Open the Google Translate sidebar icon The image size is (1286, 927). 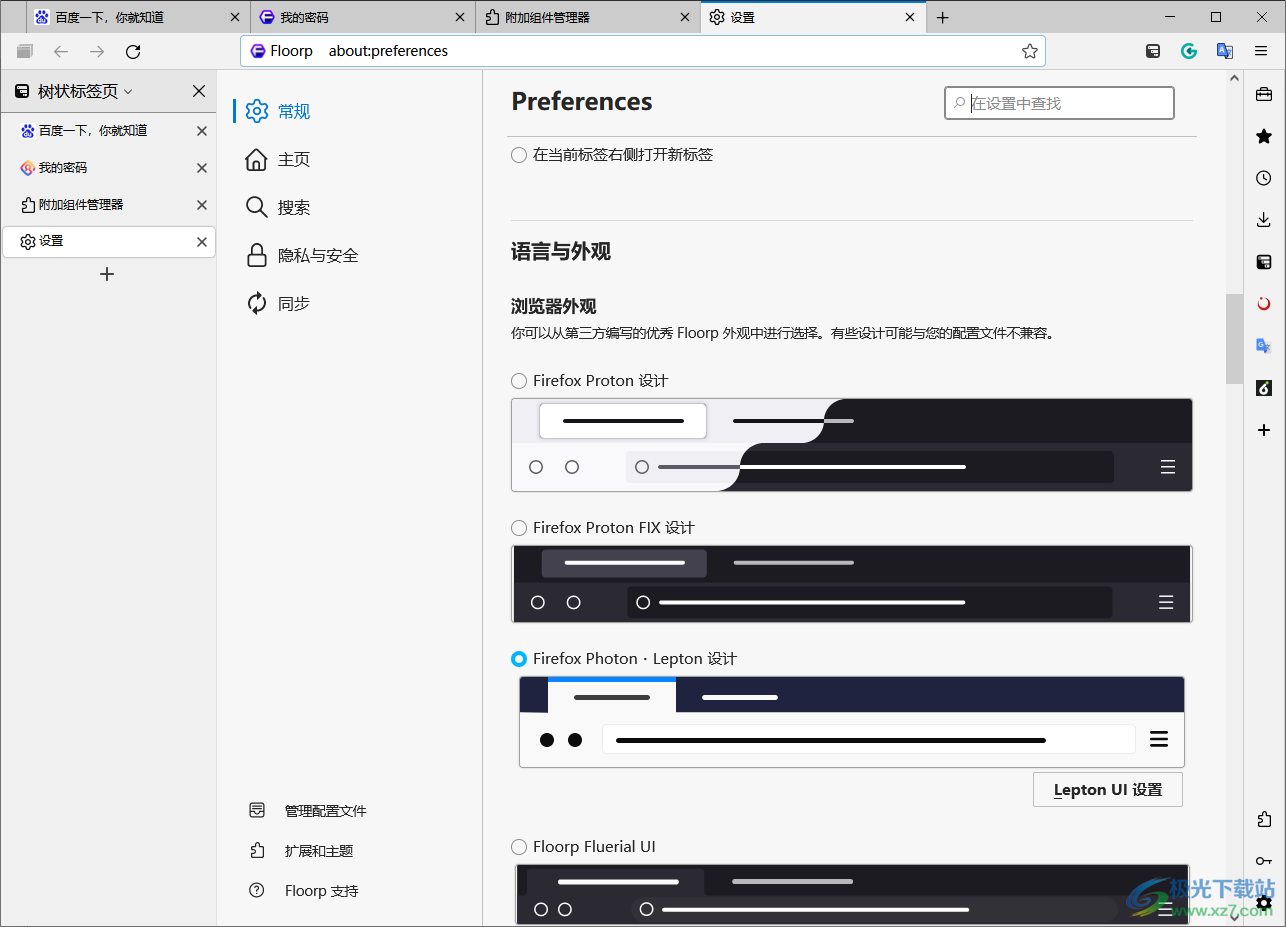(1263, 344)
